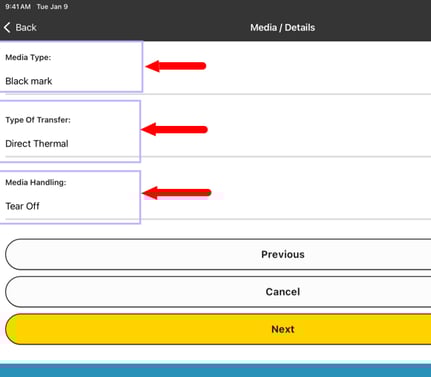This screenshot has width=431, height=377.
Task: Tap the Tue Jan 9 date
Action: pyautogui.click(x=52, y=7)
